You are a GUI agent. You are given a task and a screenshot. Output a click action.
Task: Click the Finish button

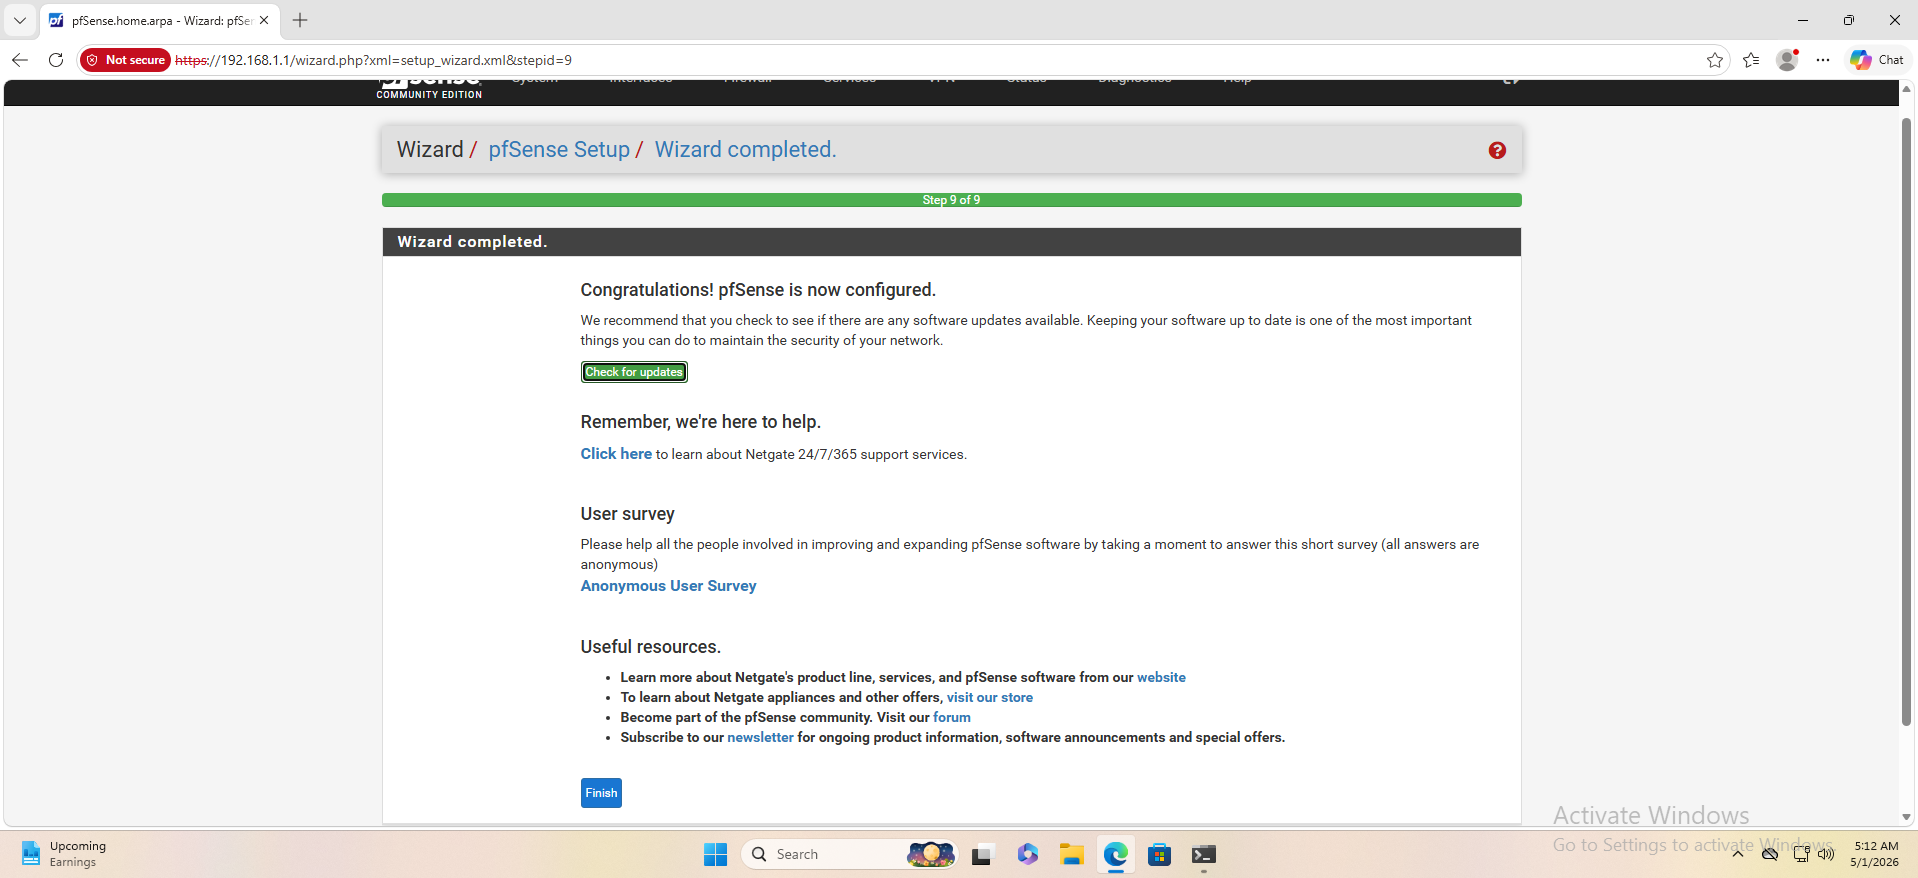601,793
